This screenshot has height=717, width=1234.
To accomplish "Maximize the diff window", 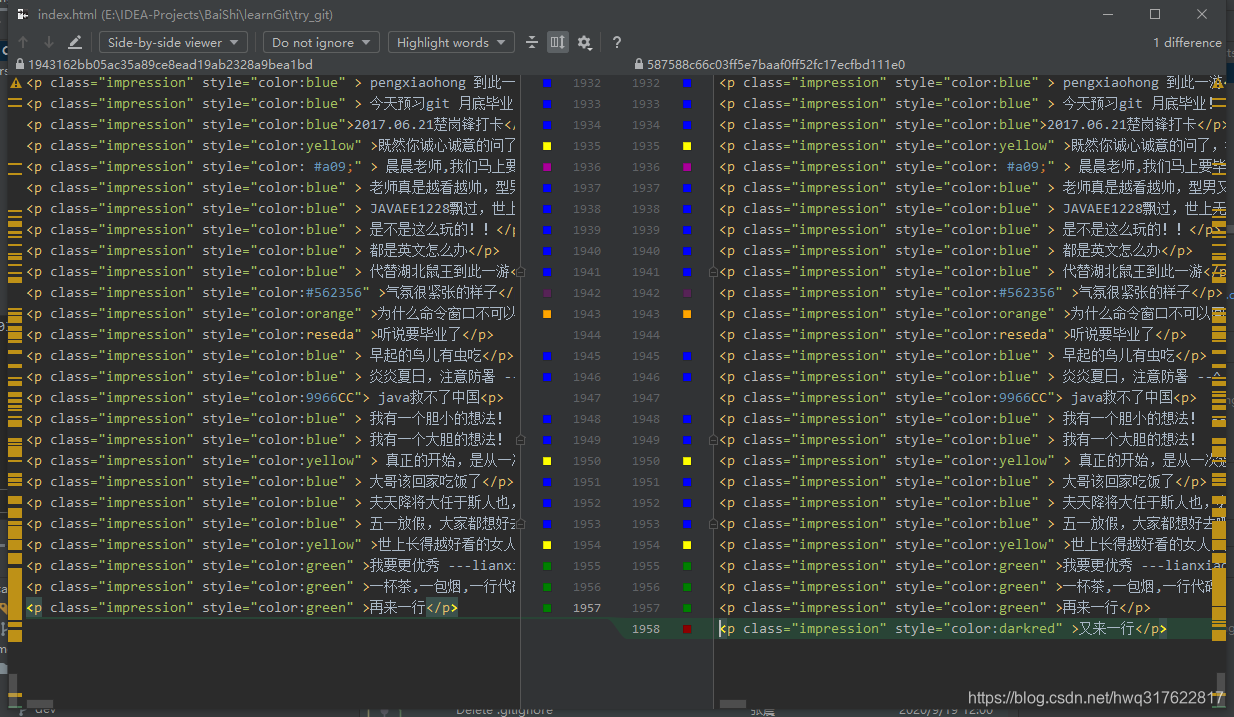I will (x=1155, y=14).
